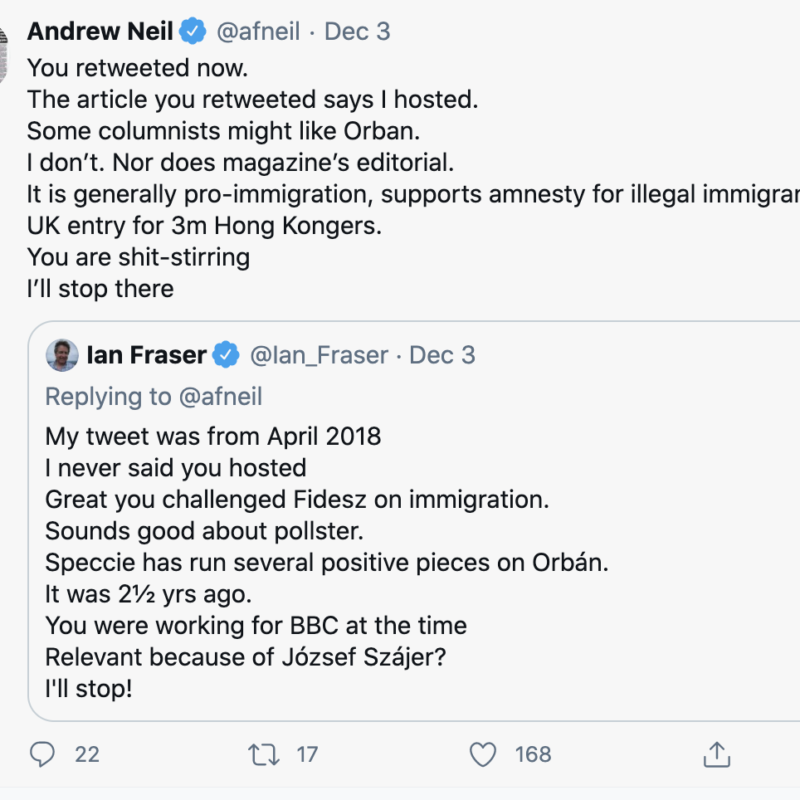The width and height of the screenshot is (800, 800).
Task: Visit the @afneil handle in the tweet header
Action: [x=257, y=31]
